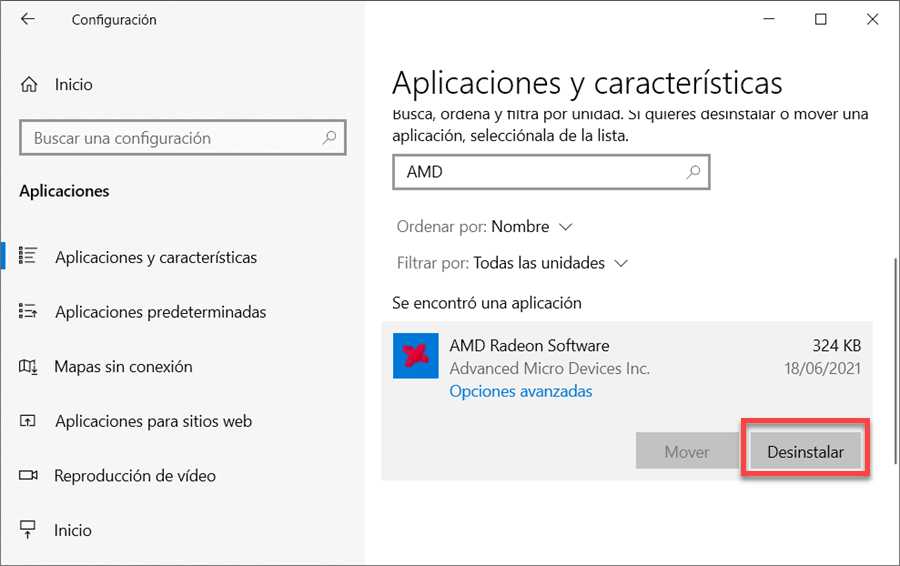Image resolution: width=900 pixels, height=566 pixels.
Task: Close the Configuración window
Action: (x=872, y=19)
